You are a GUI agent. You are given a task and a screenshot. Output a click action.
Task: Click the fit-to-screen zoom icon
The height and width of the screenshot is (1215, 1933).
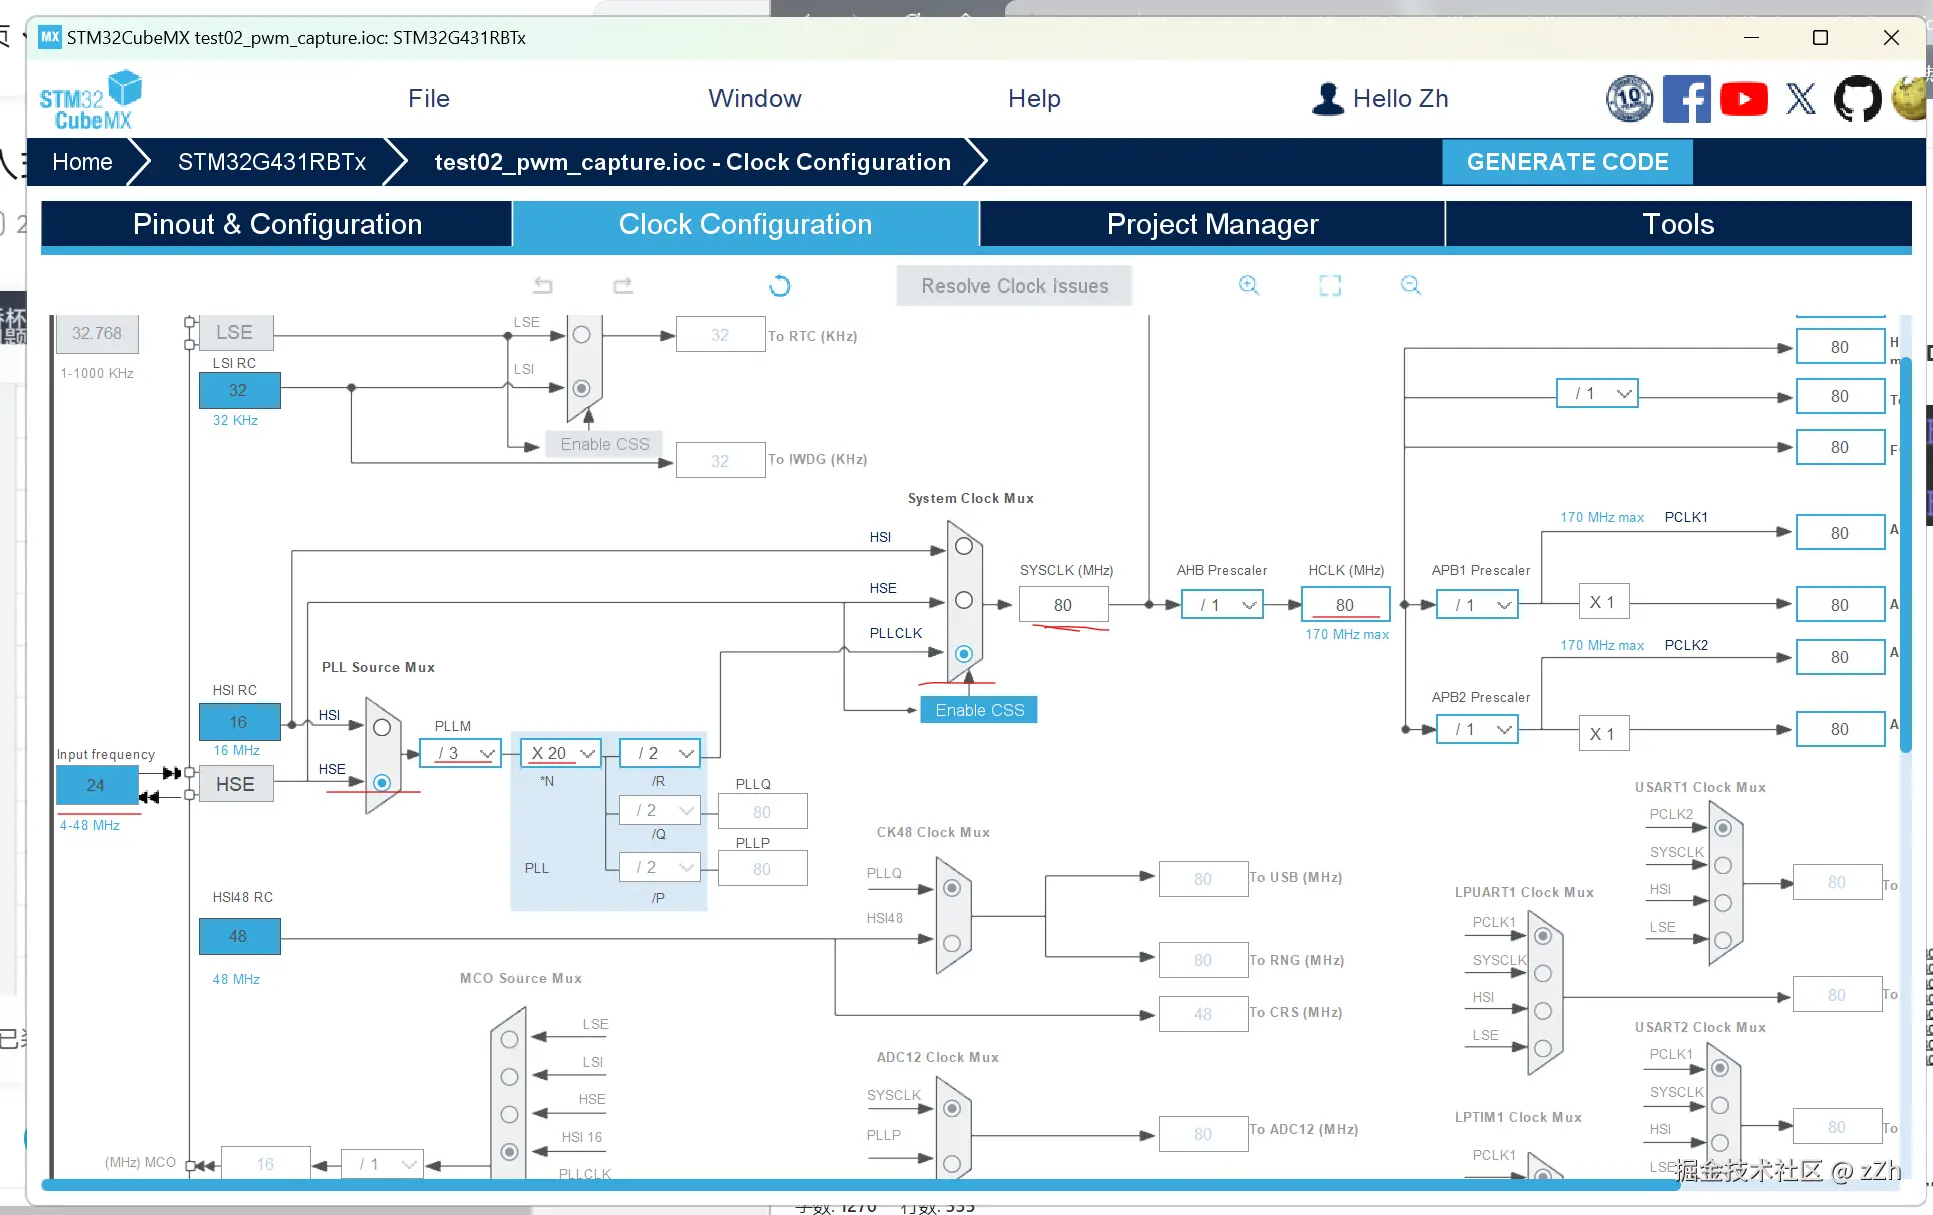1330,286
